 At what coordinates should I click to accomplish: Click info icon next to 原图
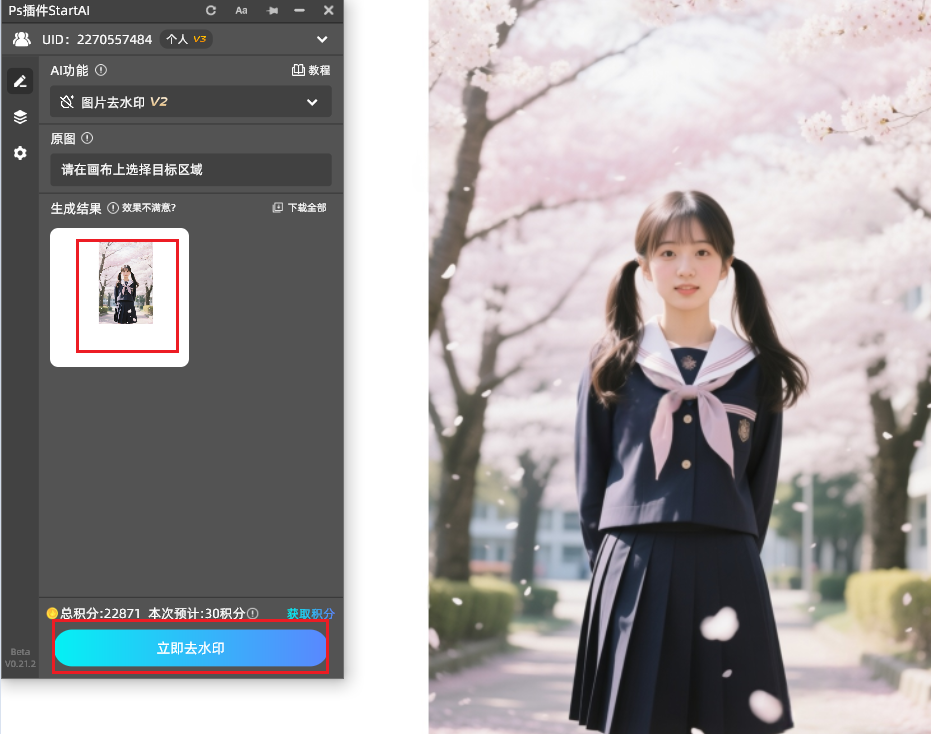pyautogui.click(x=87, y=138)
